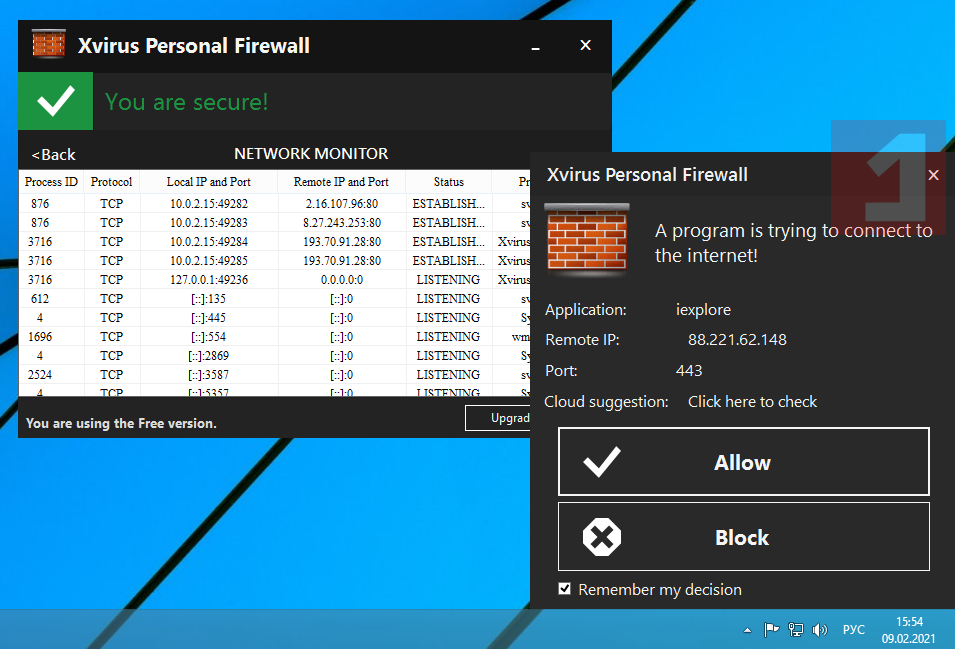Close the firewall alert popup
955x649 pixels.
tap(933, 175)
